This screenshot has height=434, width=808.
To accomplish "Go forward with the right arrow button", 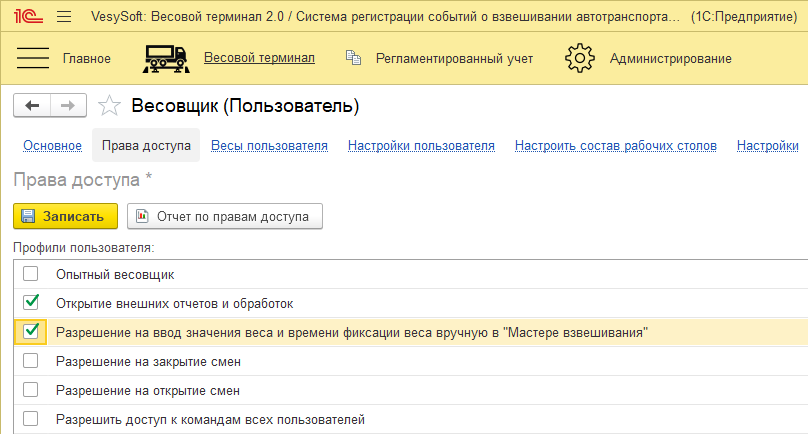I will coord(68,106).
